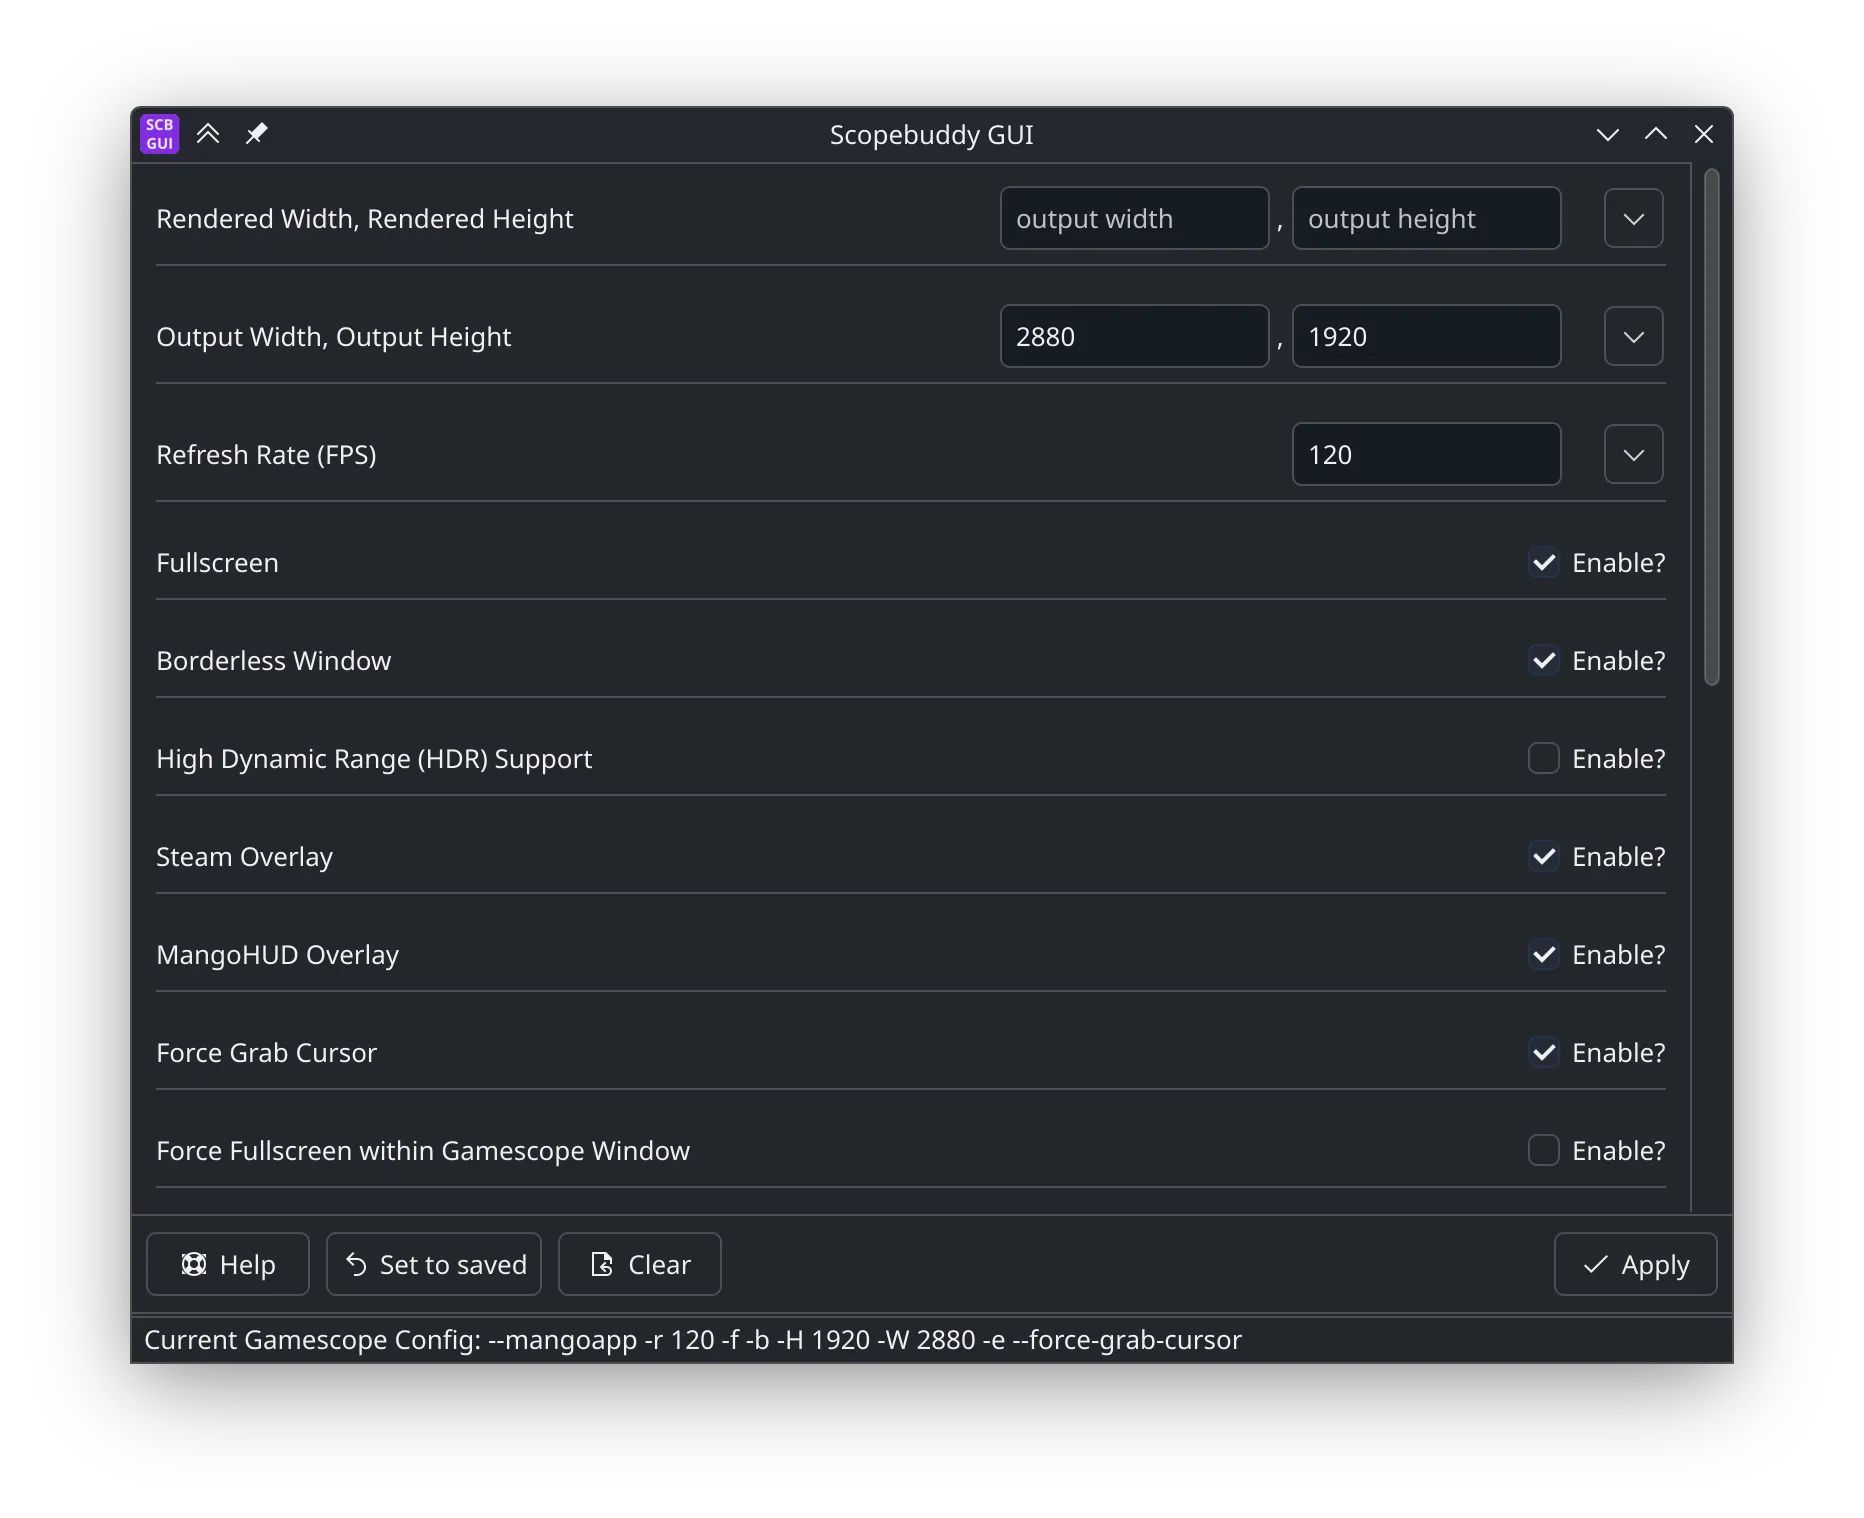Screen dimensions: 1864x1518
Task: Uncheck the MangoHUD Overlay toggle
Action: pos(1544,955)
